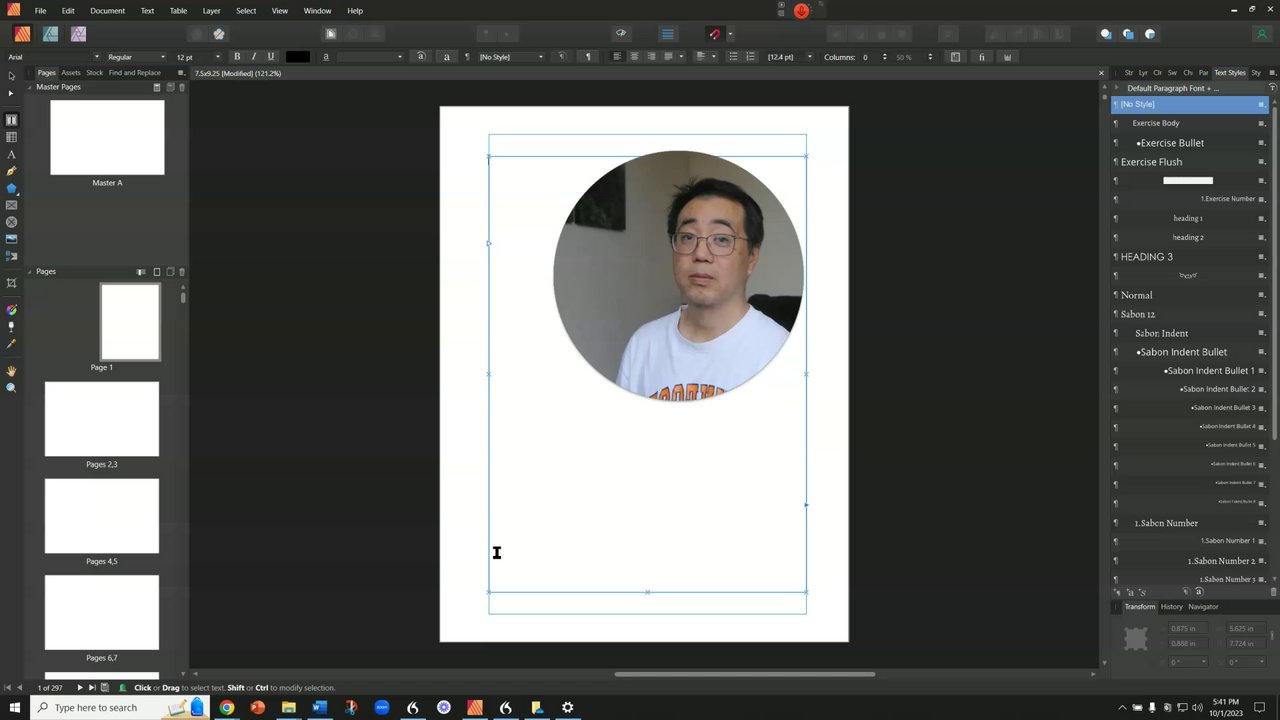Apply the HEADING 3 text style
This screenshot has height=720, width=1280.
pyautogui.click(x=1147, y=257)
